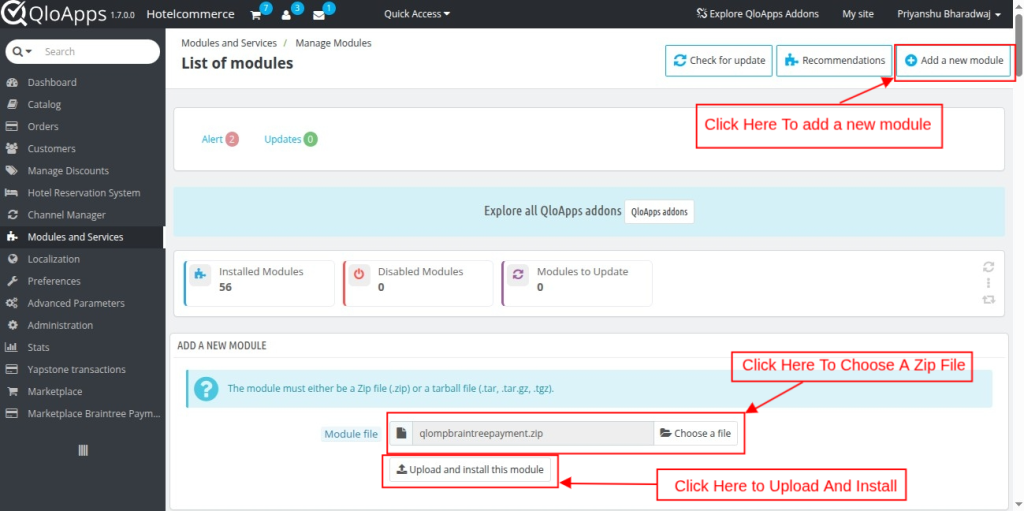Click the Hotel Reservation System bed icon
This screenshot has height=511, width=1024.
pos(12,193)
